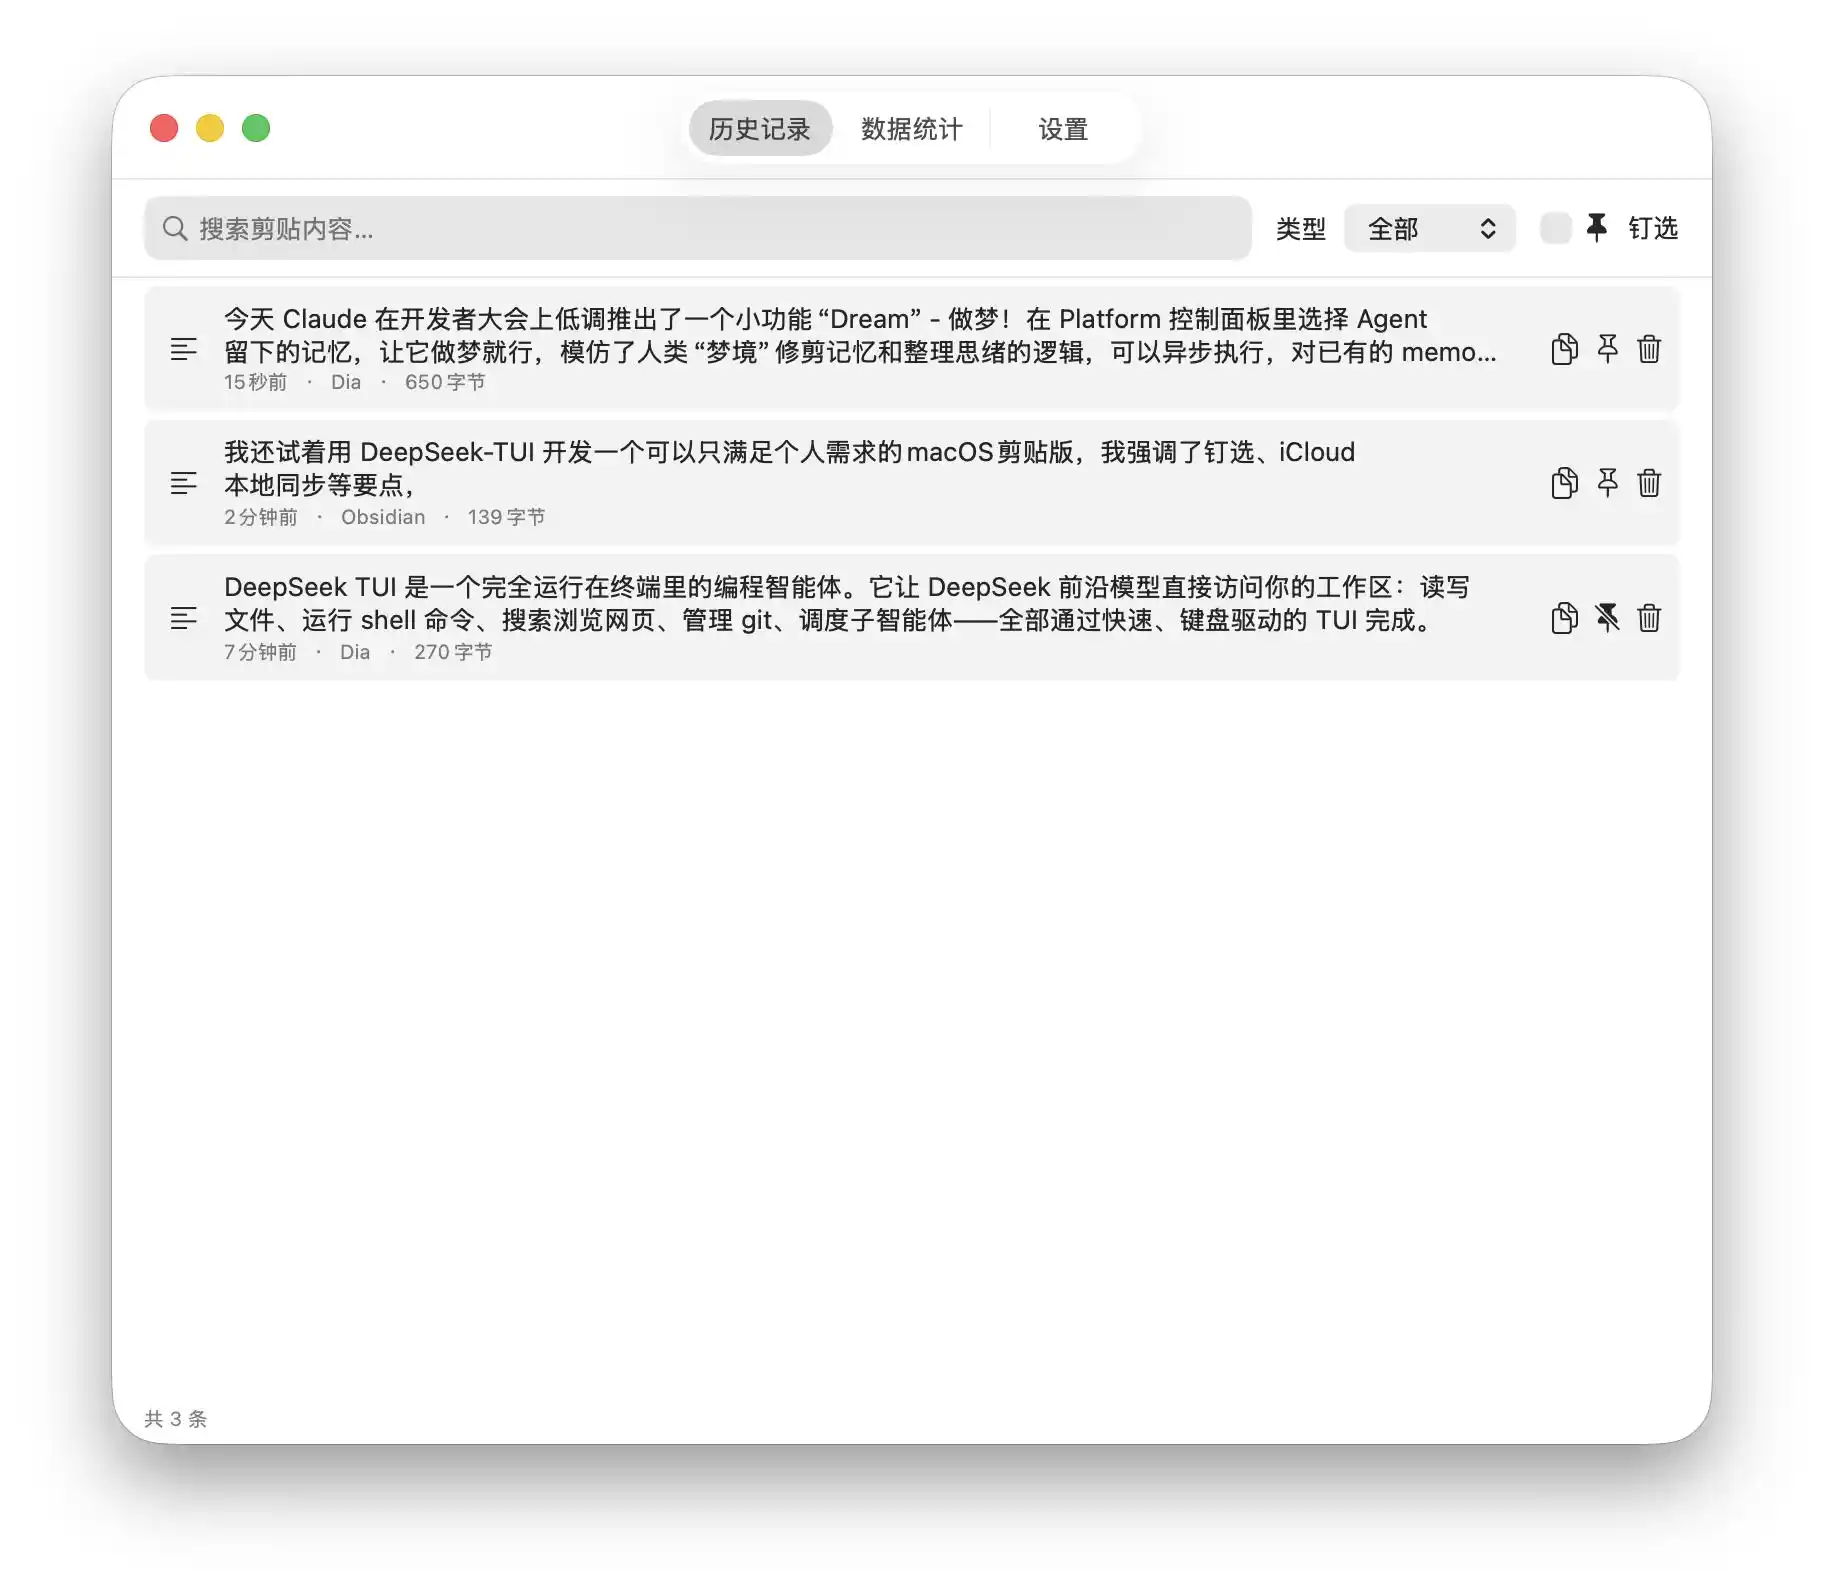This screenshot has width=1824, height=1592.
Task: Pin the Obsidian 139字节 clip
Action: (1607, 483)
